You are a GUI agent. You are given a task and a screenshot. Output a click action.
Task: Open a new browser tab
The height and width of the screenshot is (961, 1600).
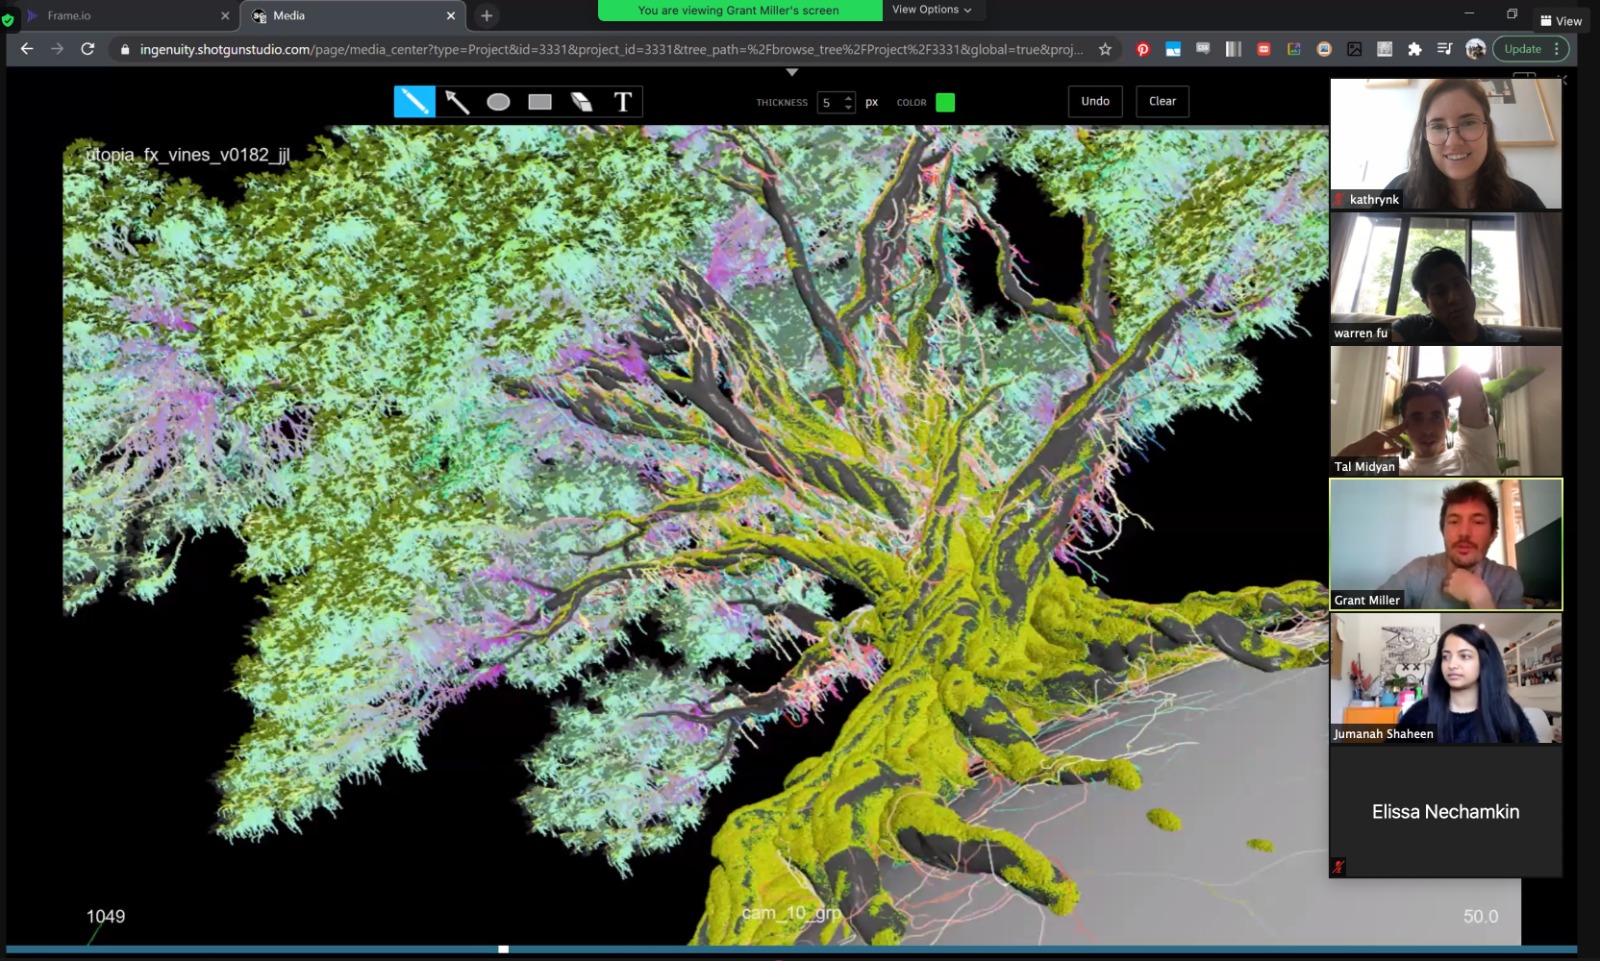[x=486, y=15]
